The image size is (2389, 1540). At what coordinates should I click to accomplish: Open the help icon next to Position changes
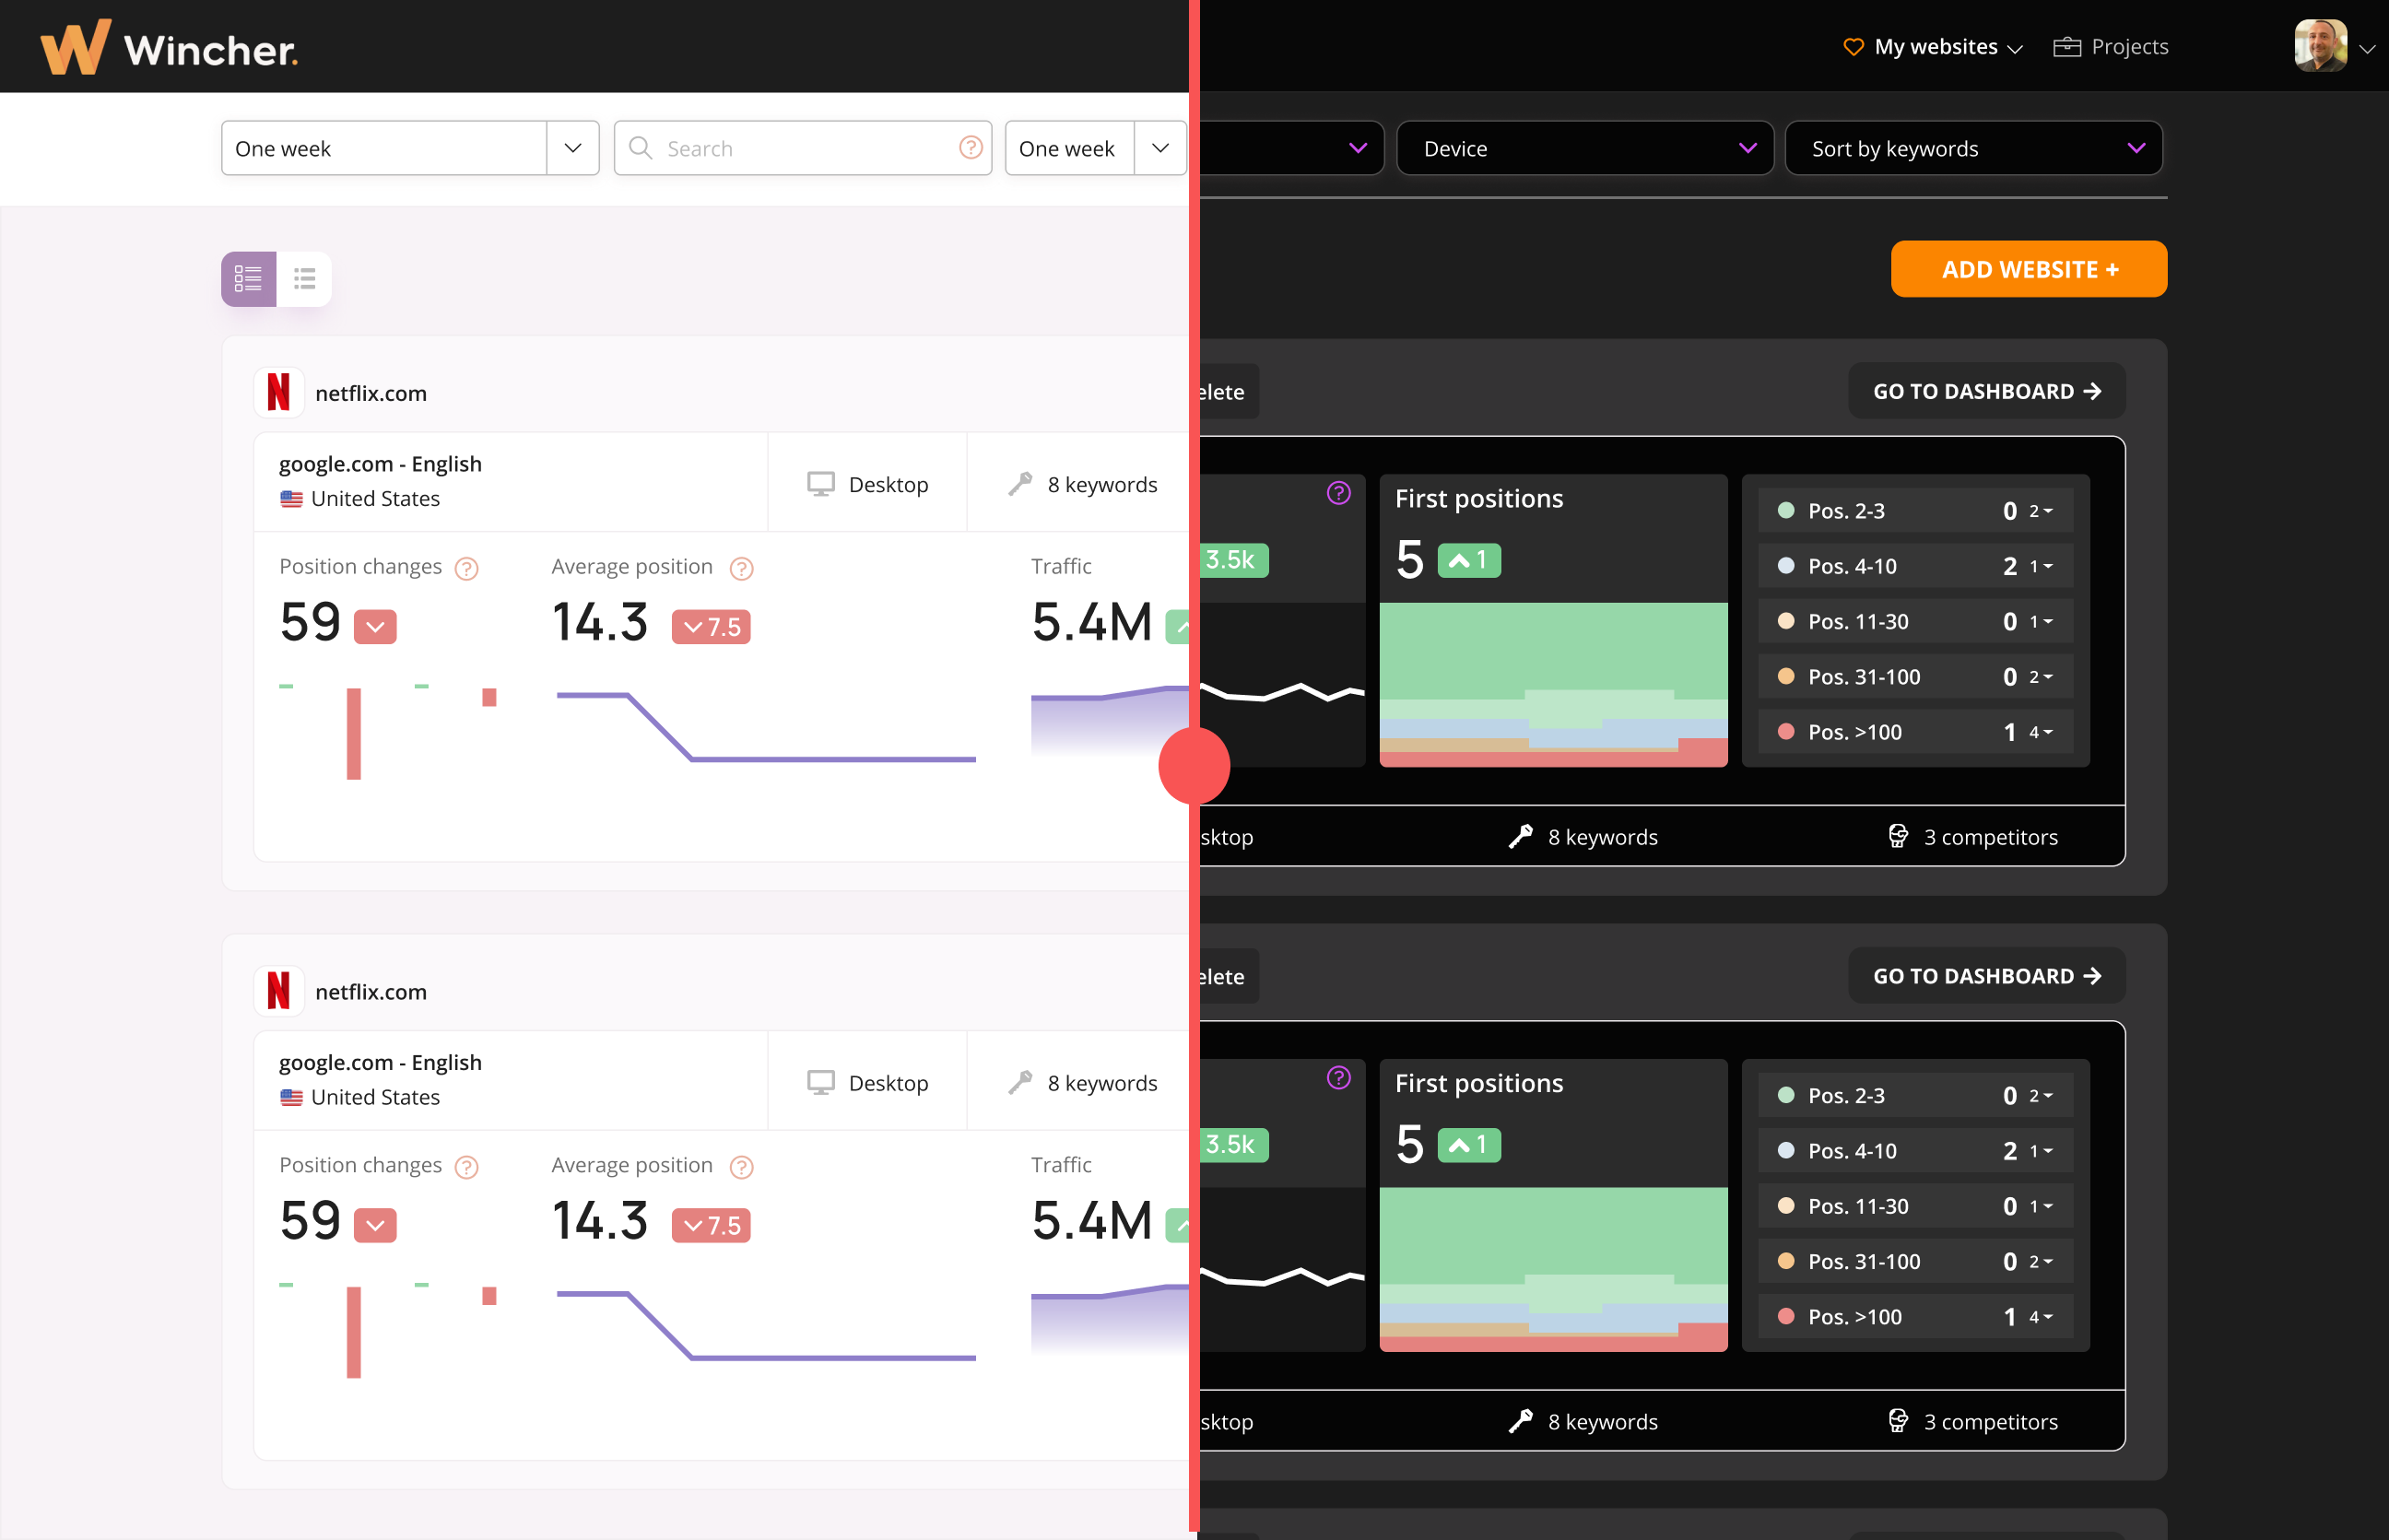[x=466, y=568]
